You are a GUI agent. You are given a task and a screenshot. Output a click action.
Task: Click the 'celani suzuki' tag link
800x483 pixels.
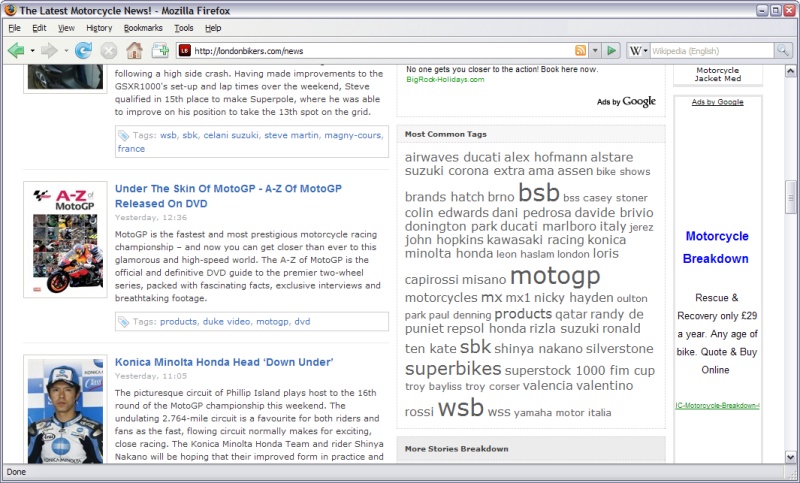pyautogui.click(x=231, y=135)
